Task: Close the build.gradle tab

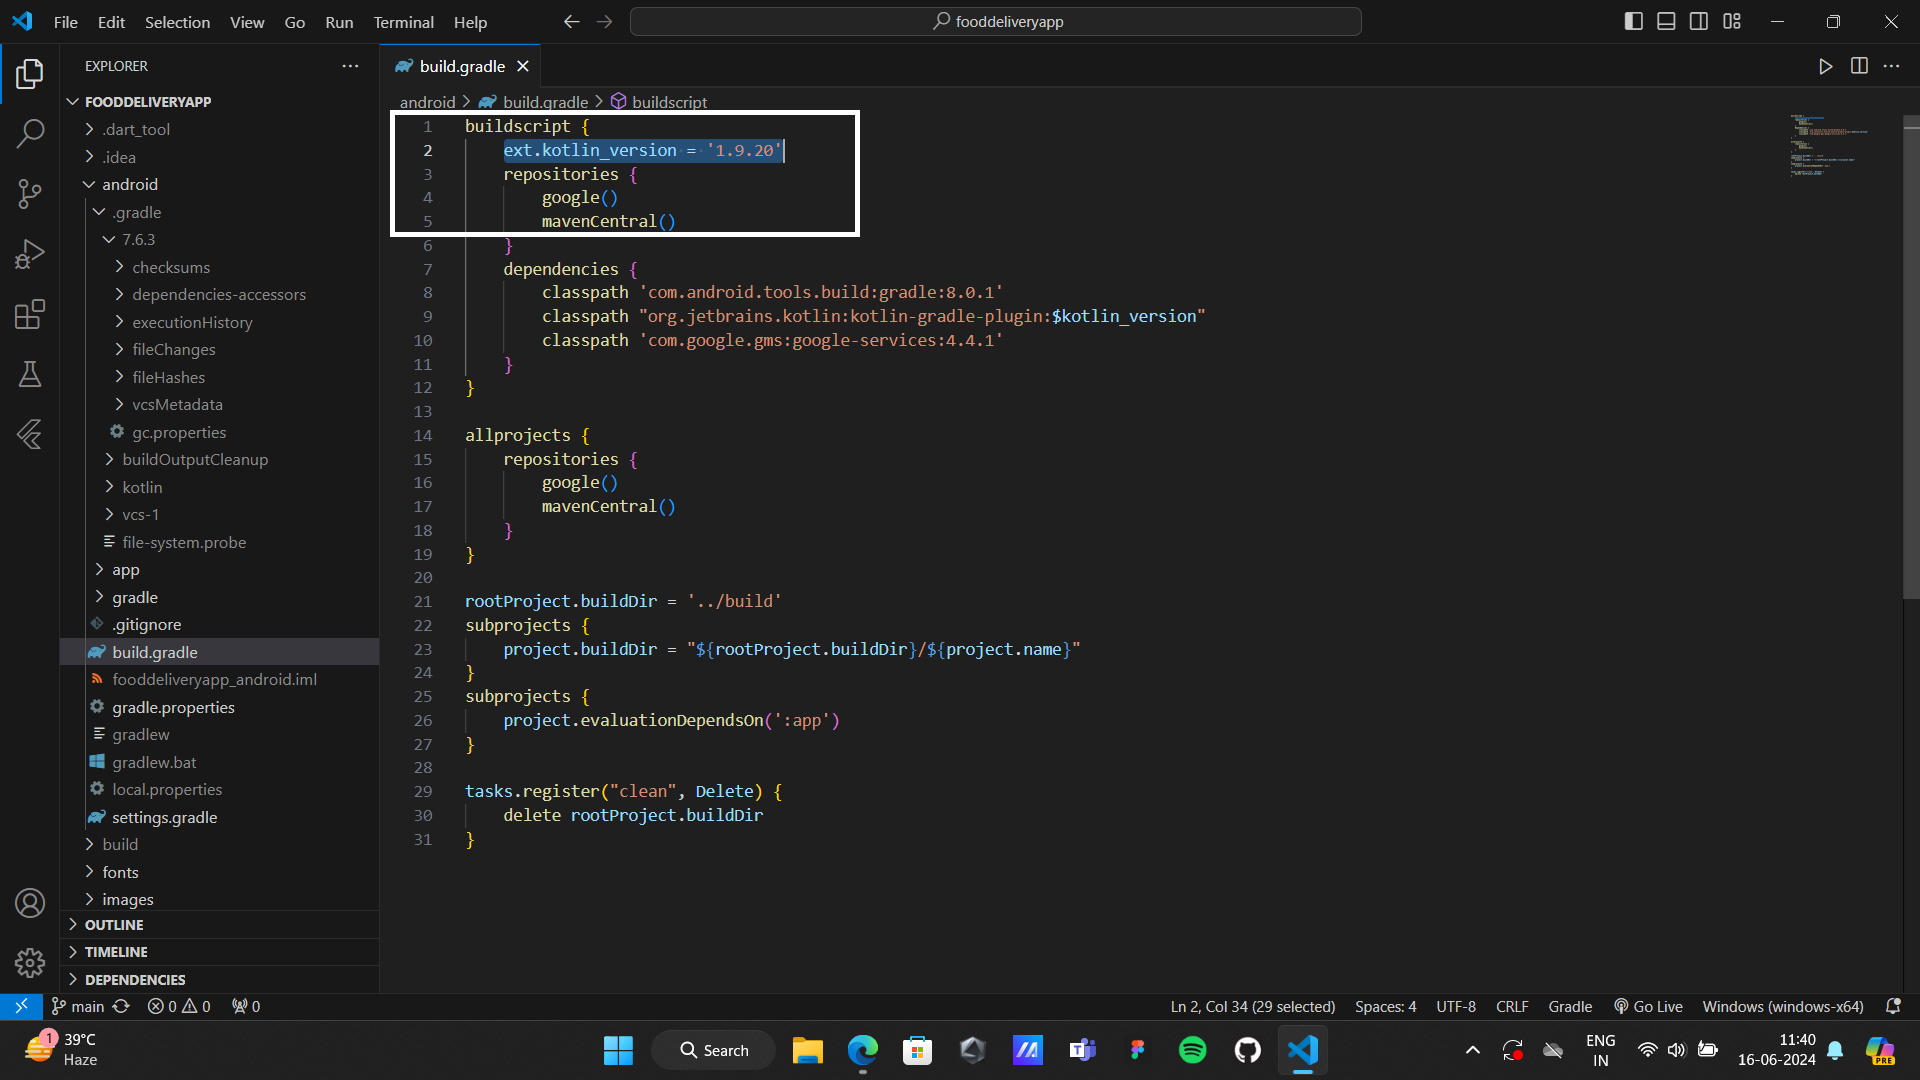Action: [x=523, y=66]
